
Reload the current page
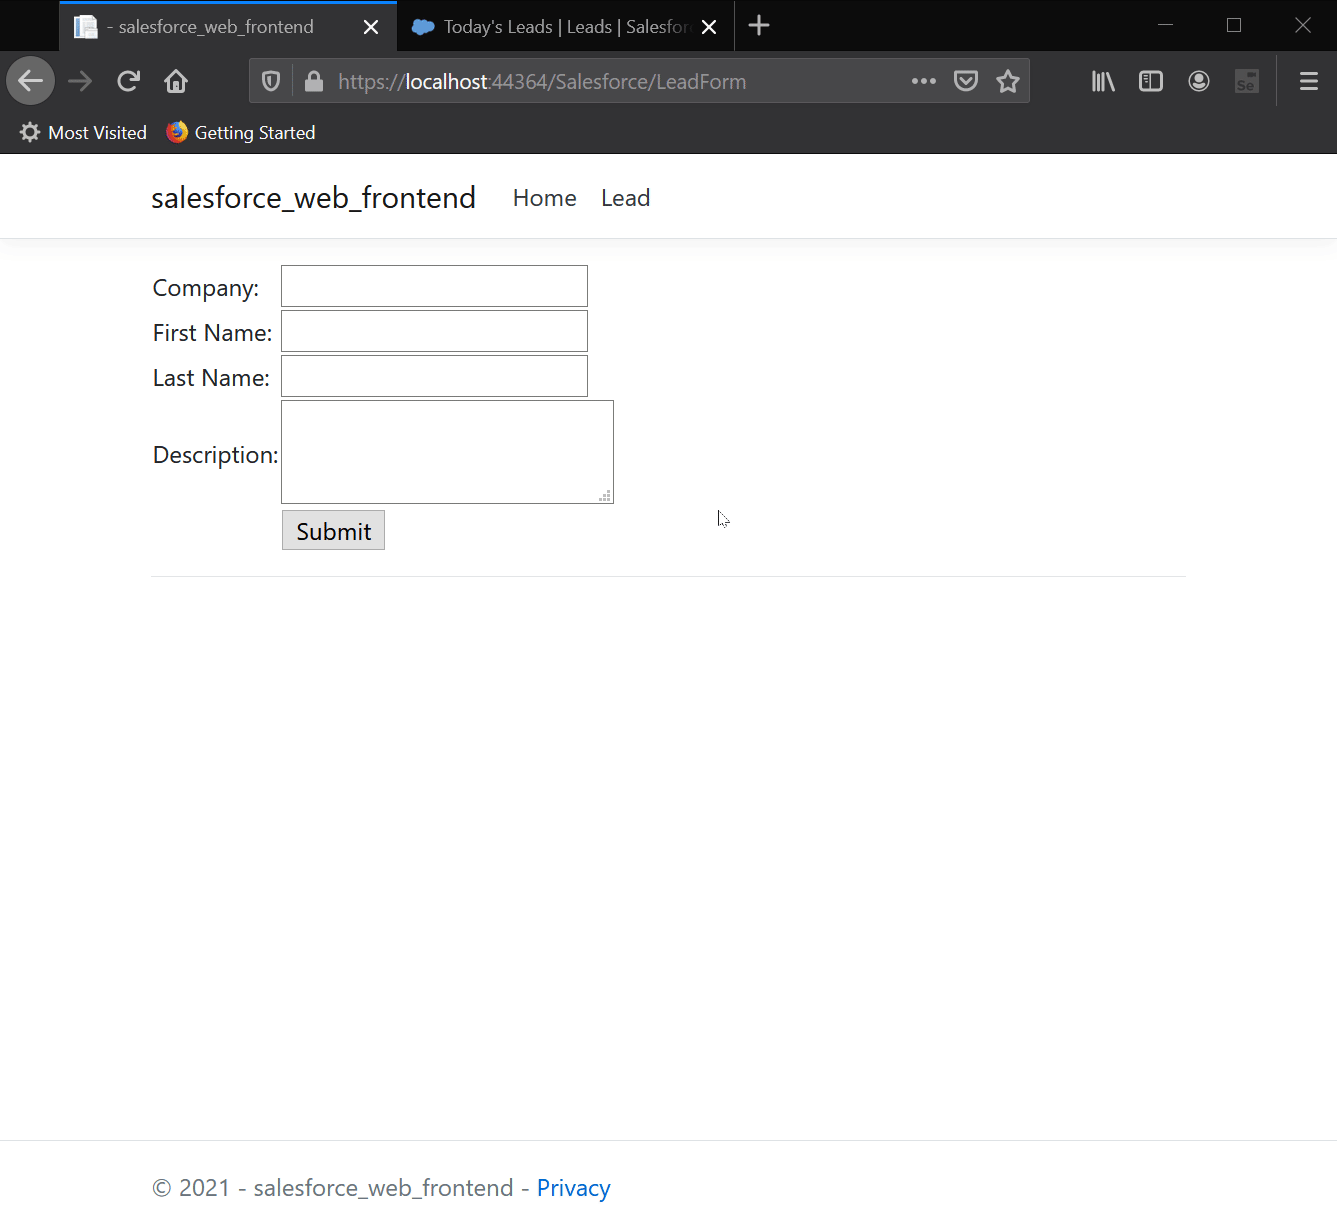pyautogui.click(x=128, y=81)
